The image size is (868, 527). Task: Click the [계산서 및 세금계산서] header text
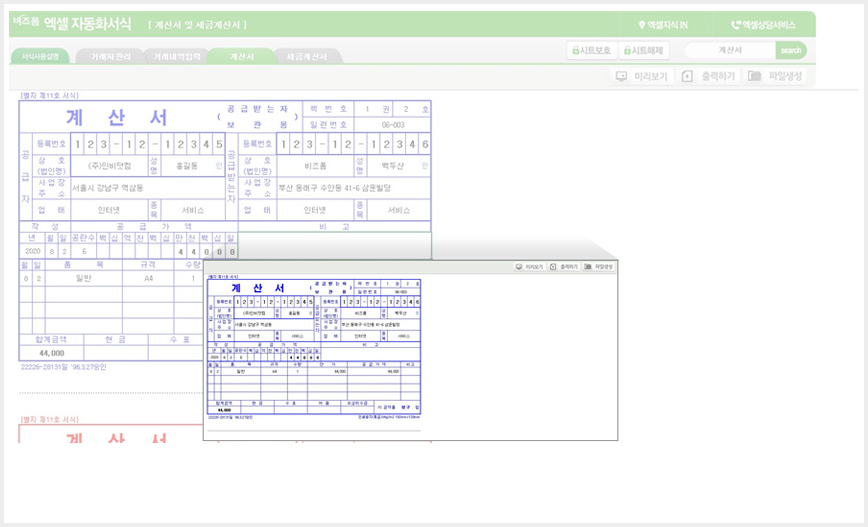[x=198, y=25]
